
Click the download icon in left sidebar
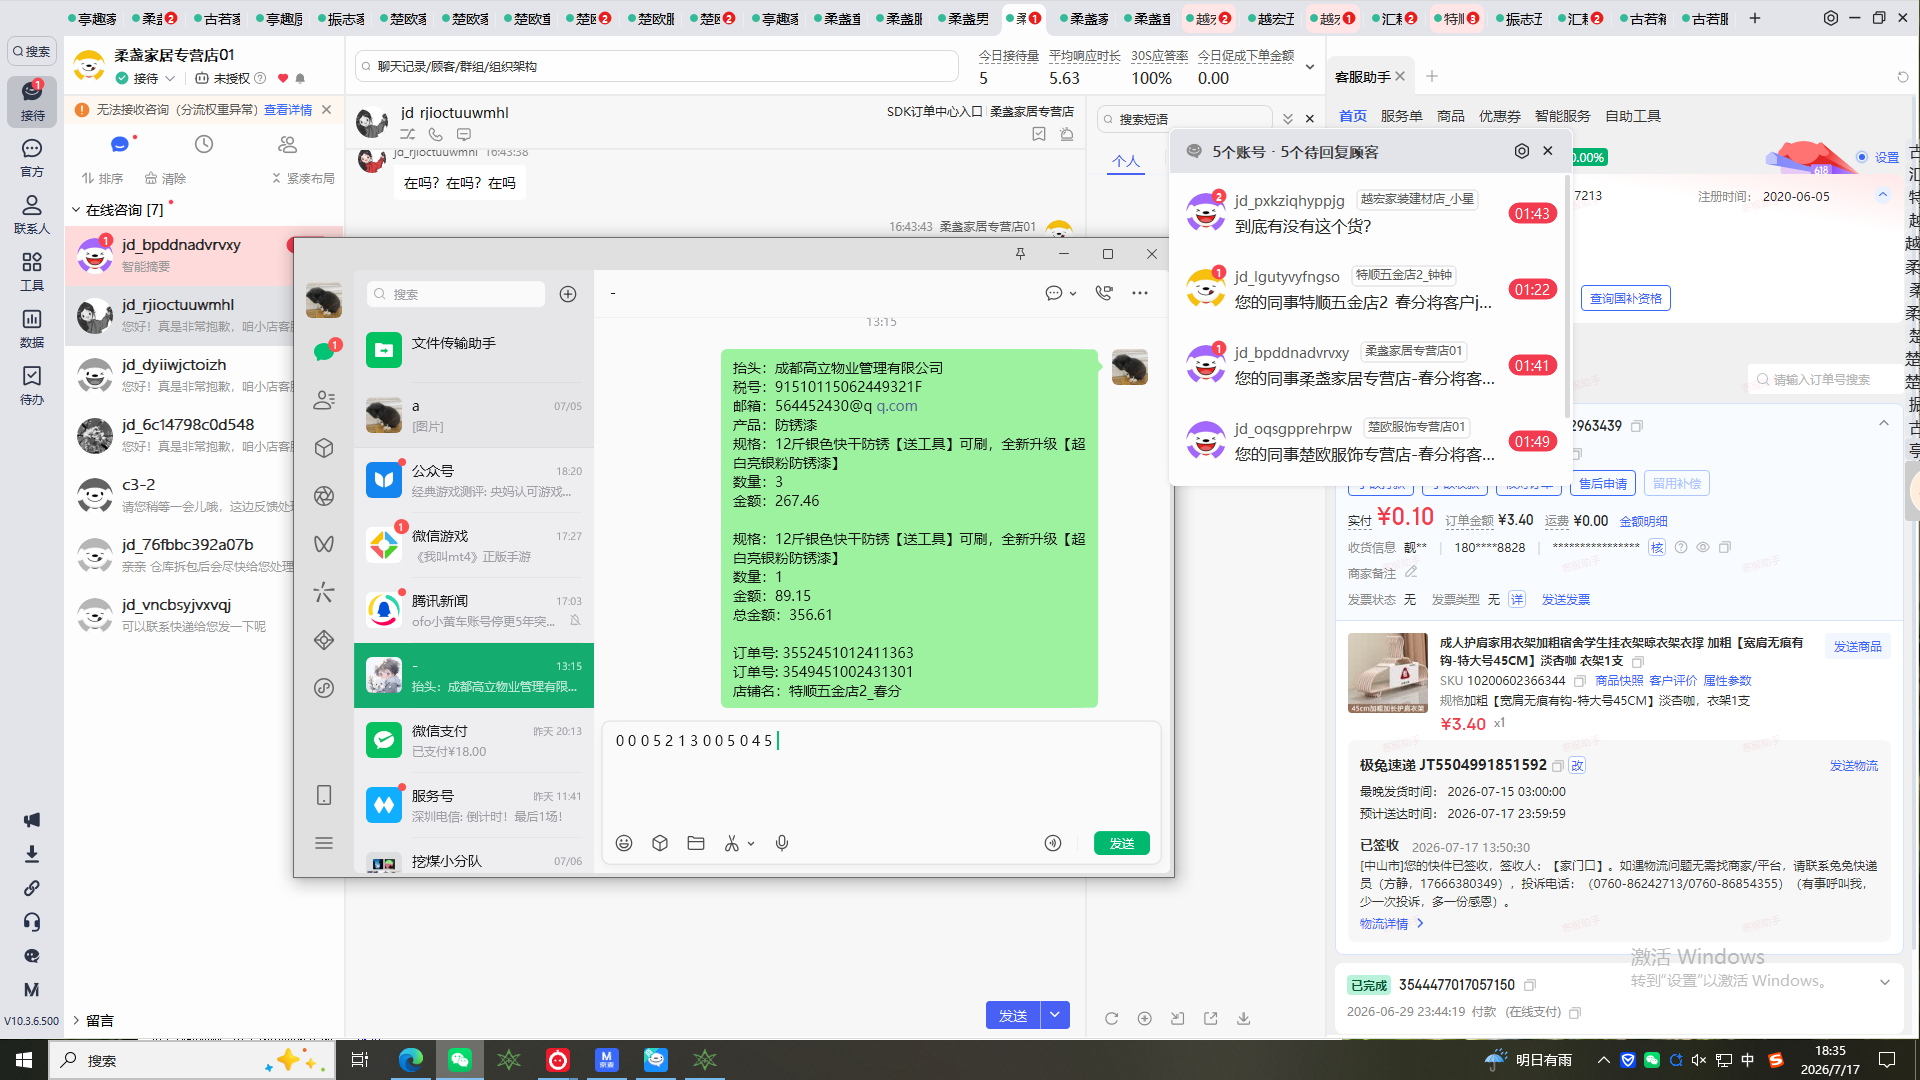coord(32,854)
